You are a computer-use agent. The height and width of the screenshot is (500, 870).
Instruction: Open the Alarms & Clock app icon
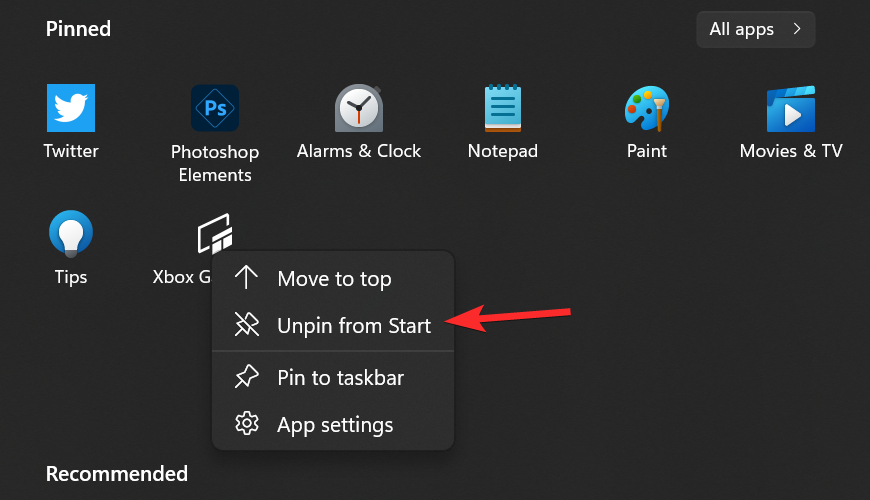[358, 108]
